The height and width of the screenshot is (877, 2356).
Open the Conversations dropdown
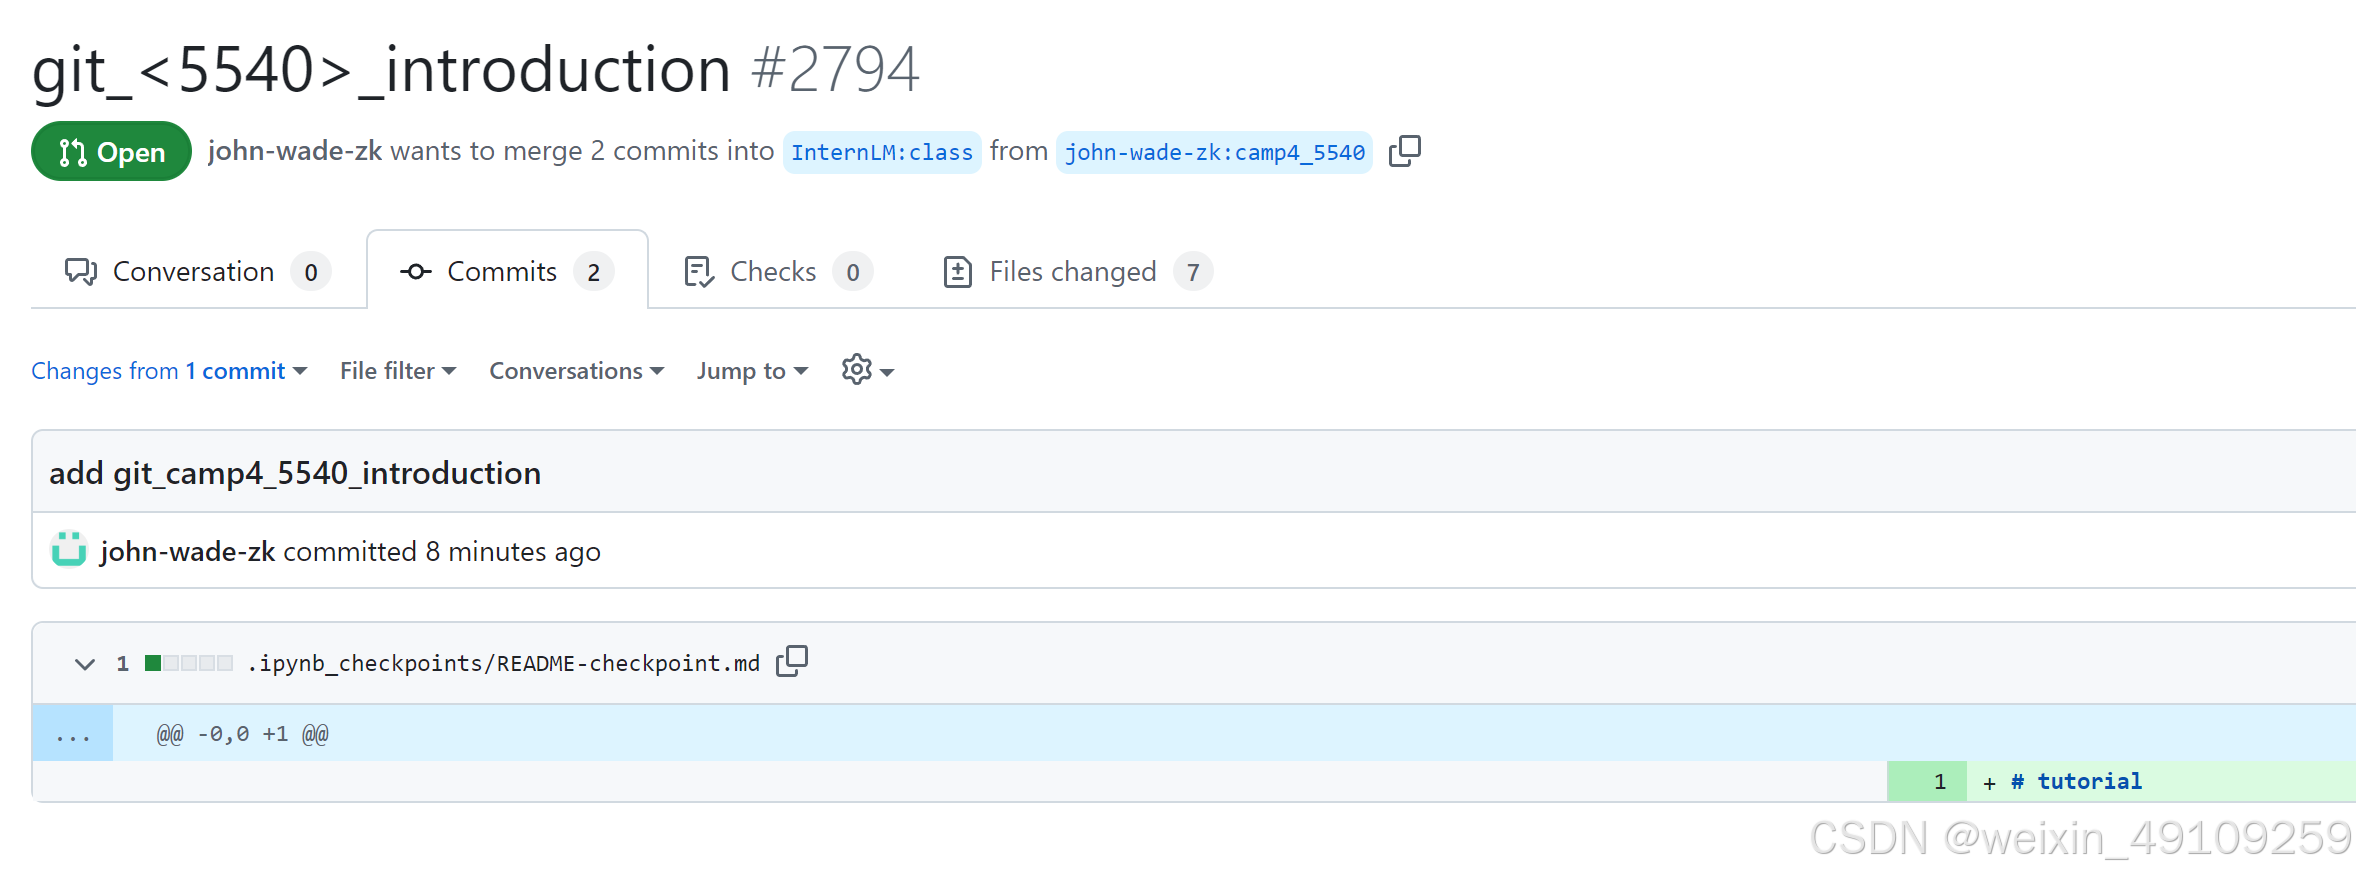(575, 370)
